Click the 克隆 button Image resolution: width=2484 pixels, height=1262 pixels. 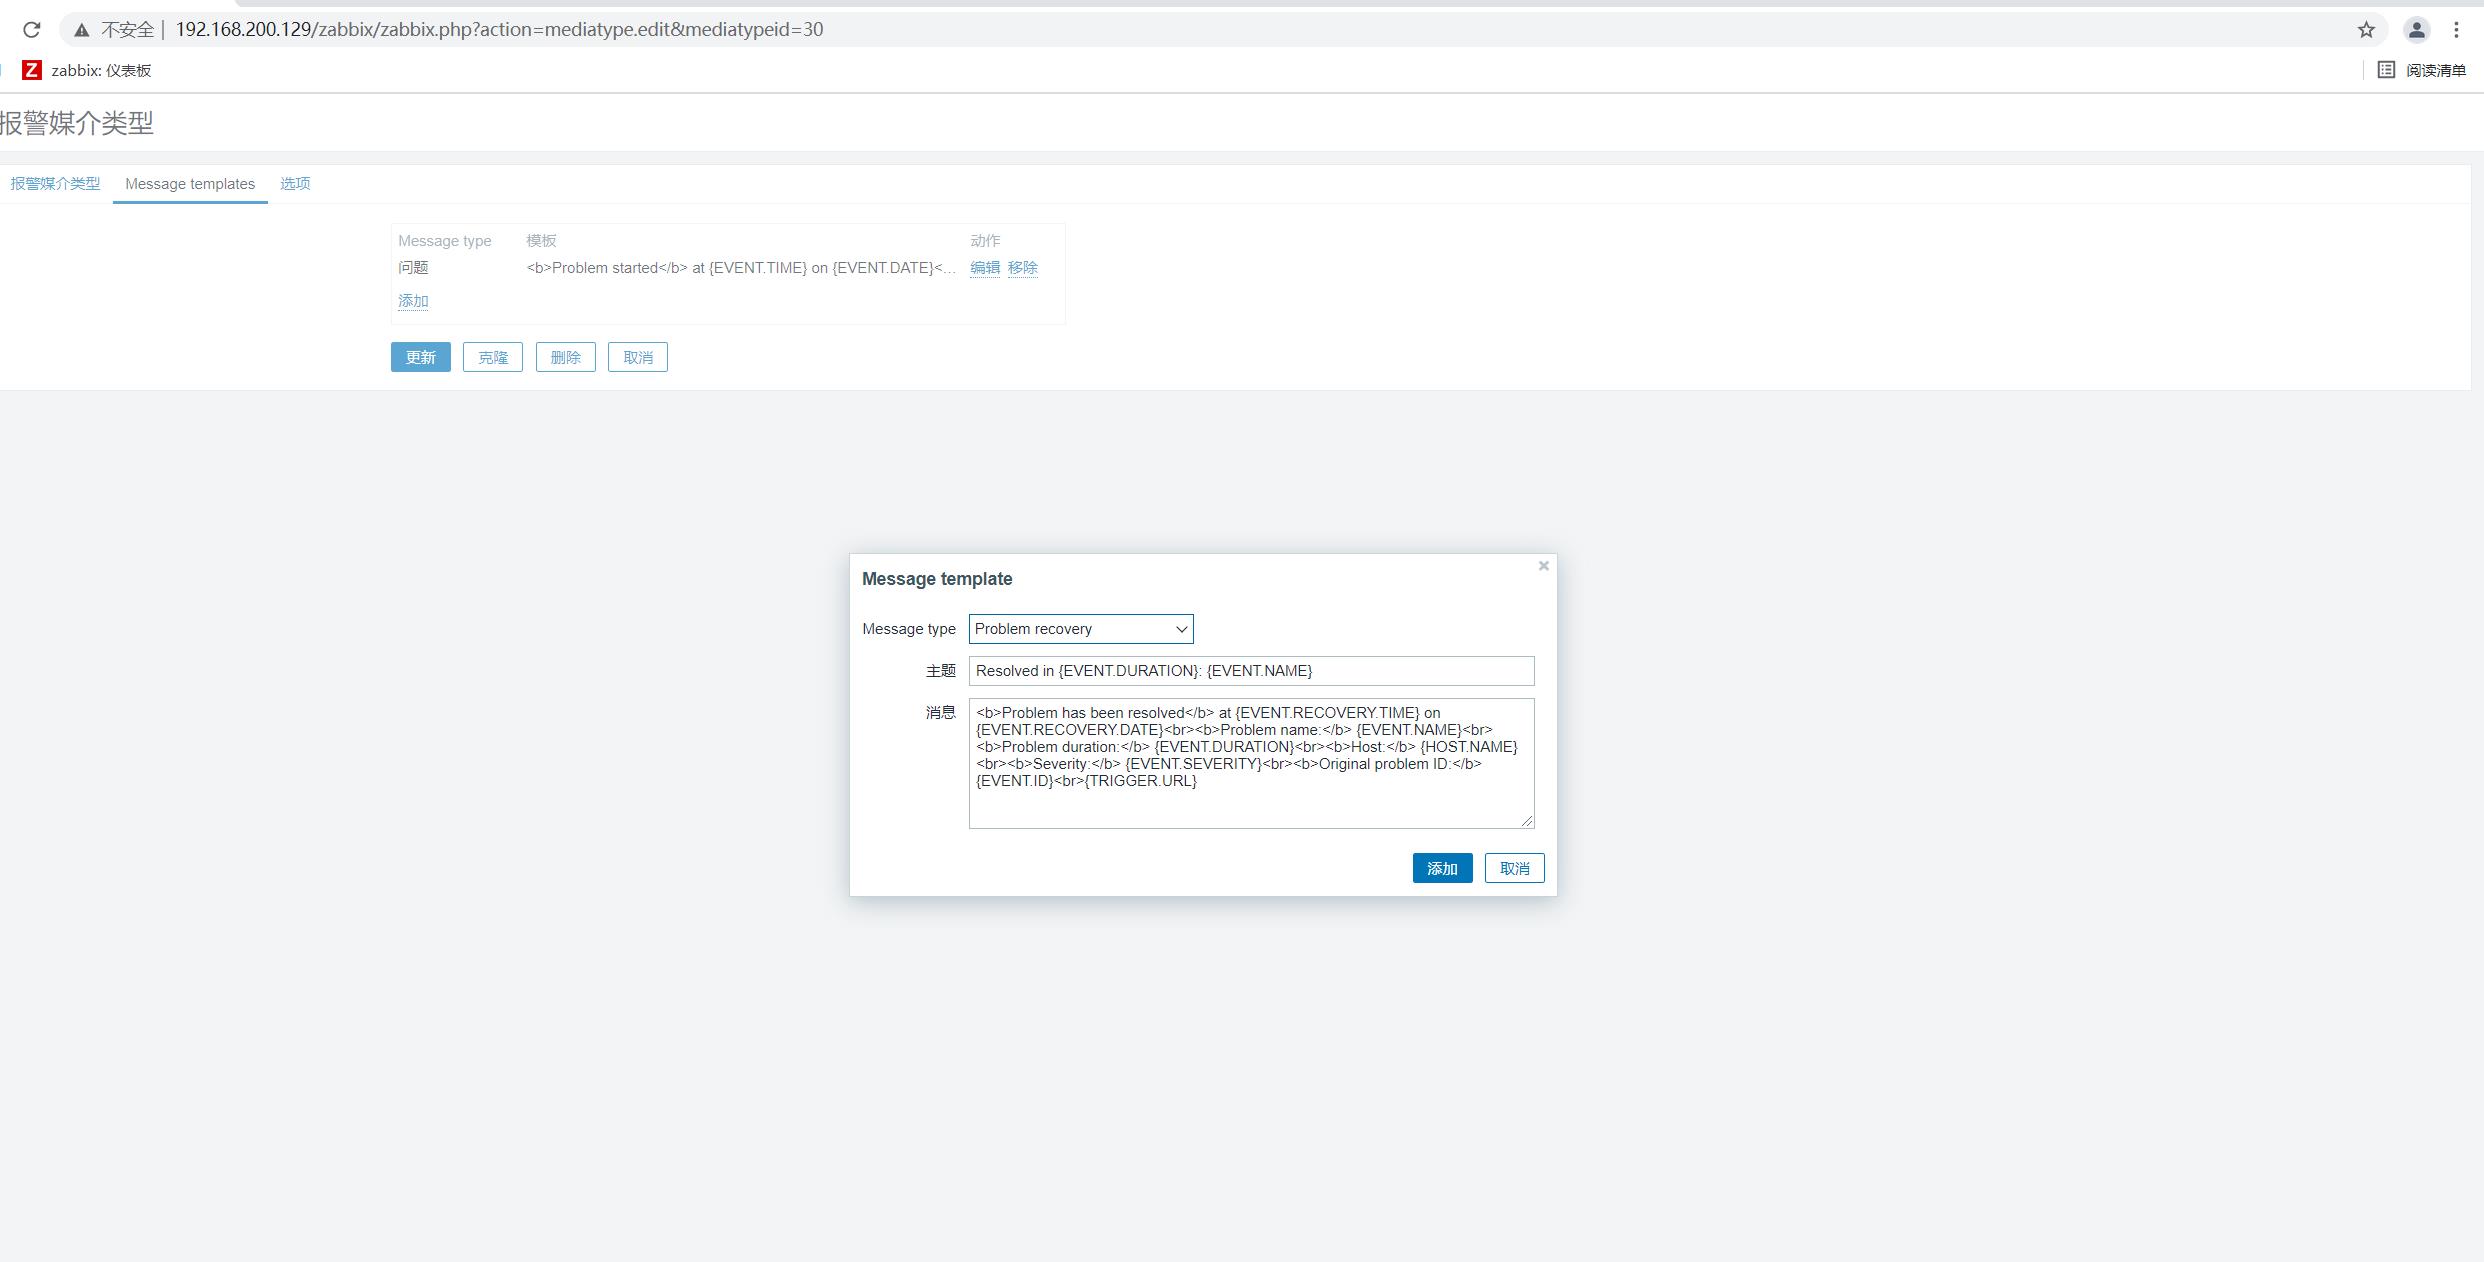coord(493,357)
